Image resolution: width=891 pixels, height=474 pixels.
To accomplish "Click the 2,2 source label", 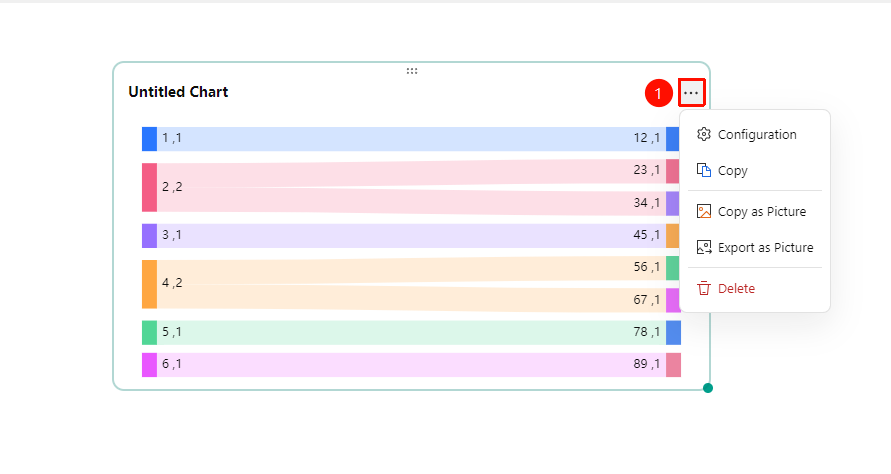I will click(x=172, y=186).
